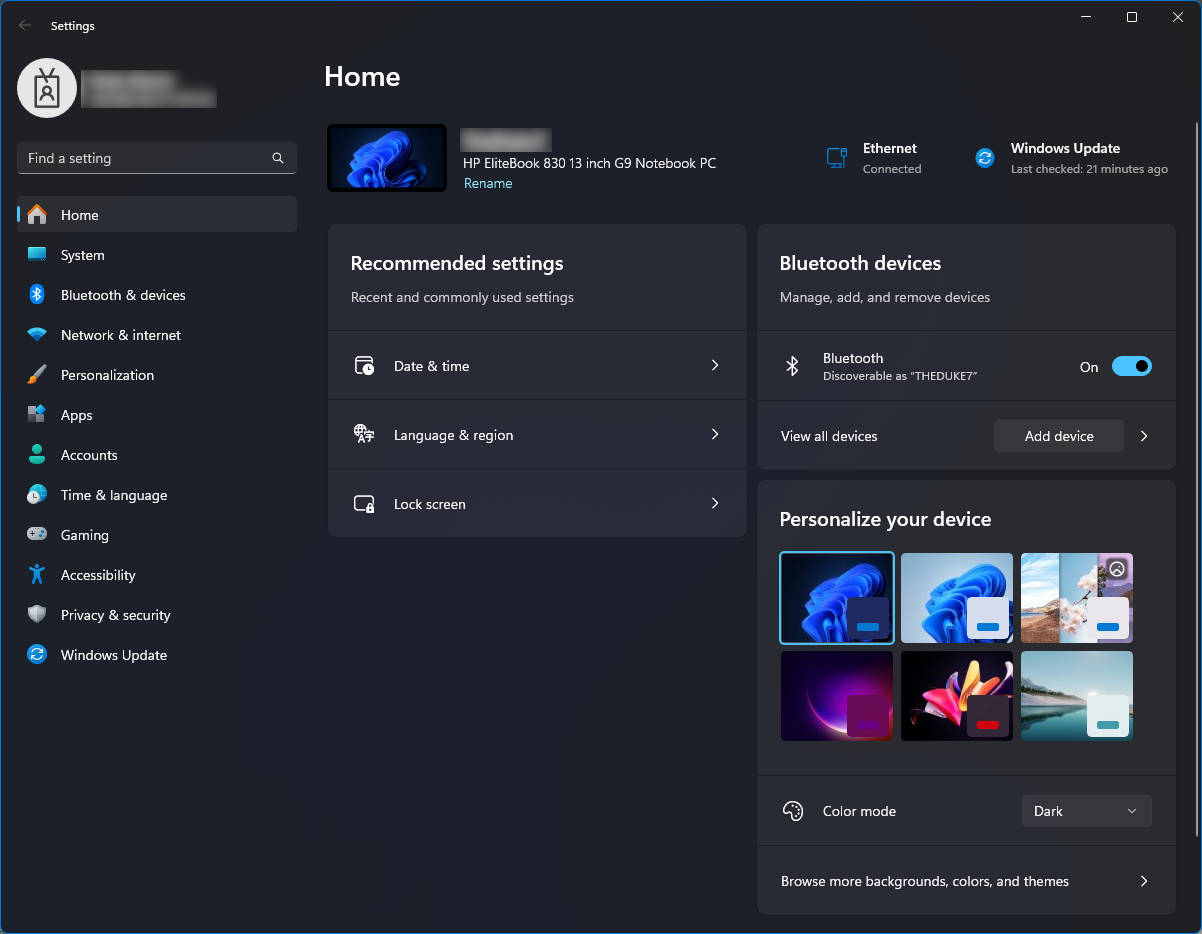
Task: Click the Rename link under PC name
Action: coord(488,183)
